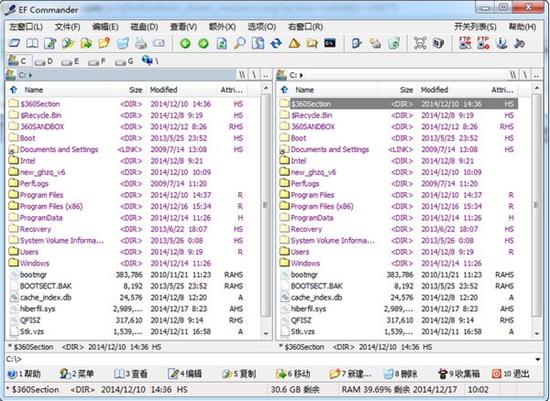The width and height of the screenshot is (550, 401).
Task: Open the 磁盘(D) menu
Action: [x=144, y=27]
